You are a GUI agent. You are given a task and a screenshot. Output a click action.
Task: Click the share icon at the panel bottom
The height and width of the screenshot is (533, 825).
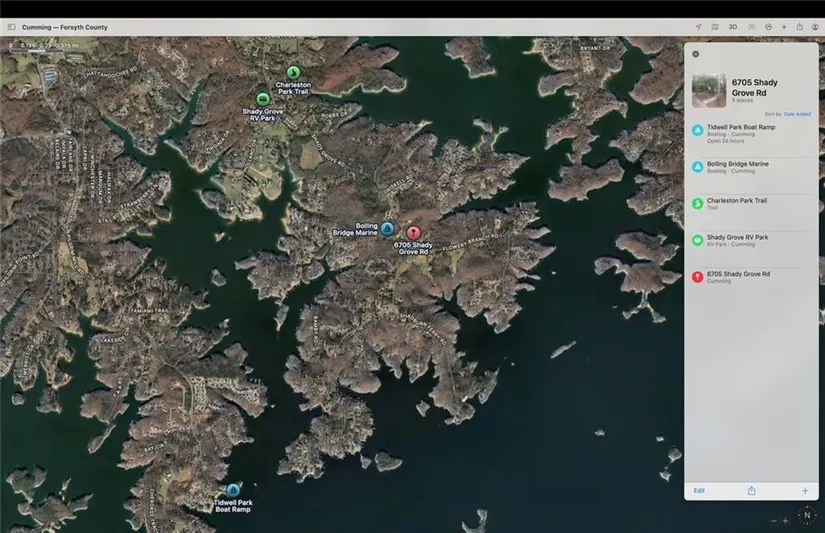pos(751,490)
